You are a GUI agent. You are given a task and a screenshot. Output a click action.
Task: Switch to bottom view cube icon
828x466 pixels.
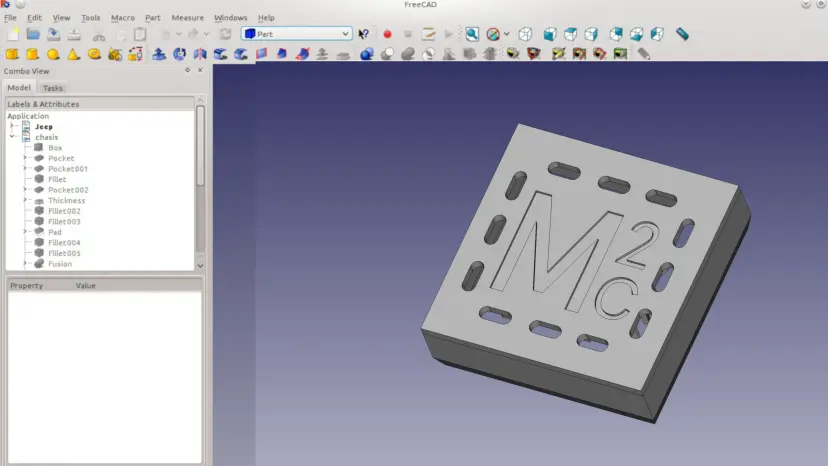(636, 34)
